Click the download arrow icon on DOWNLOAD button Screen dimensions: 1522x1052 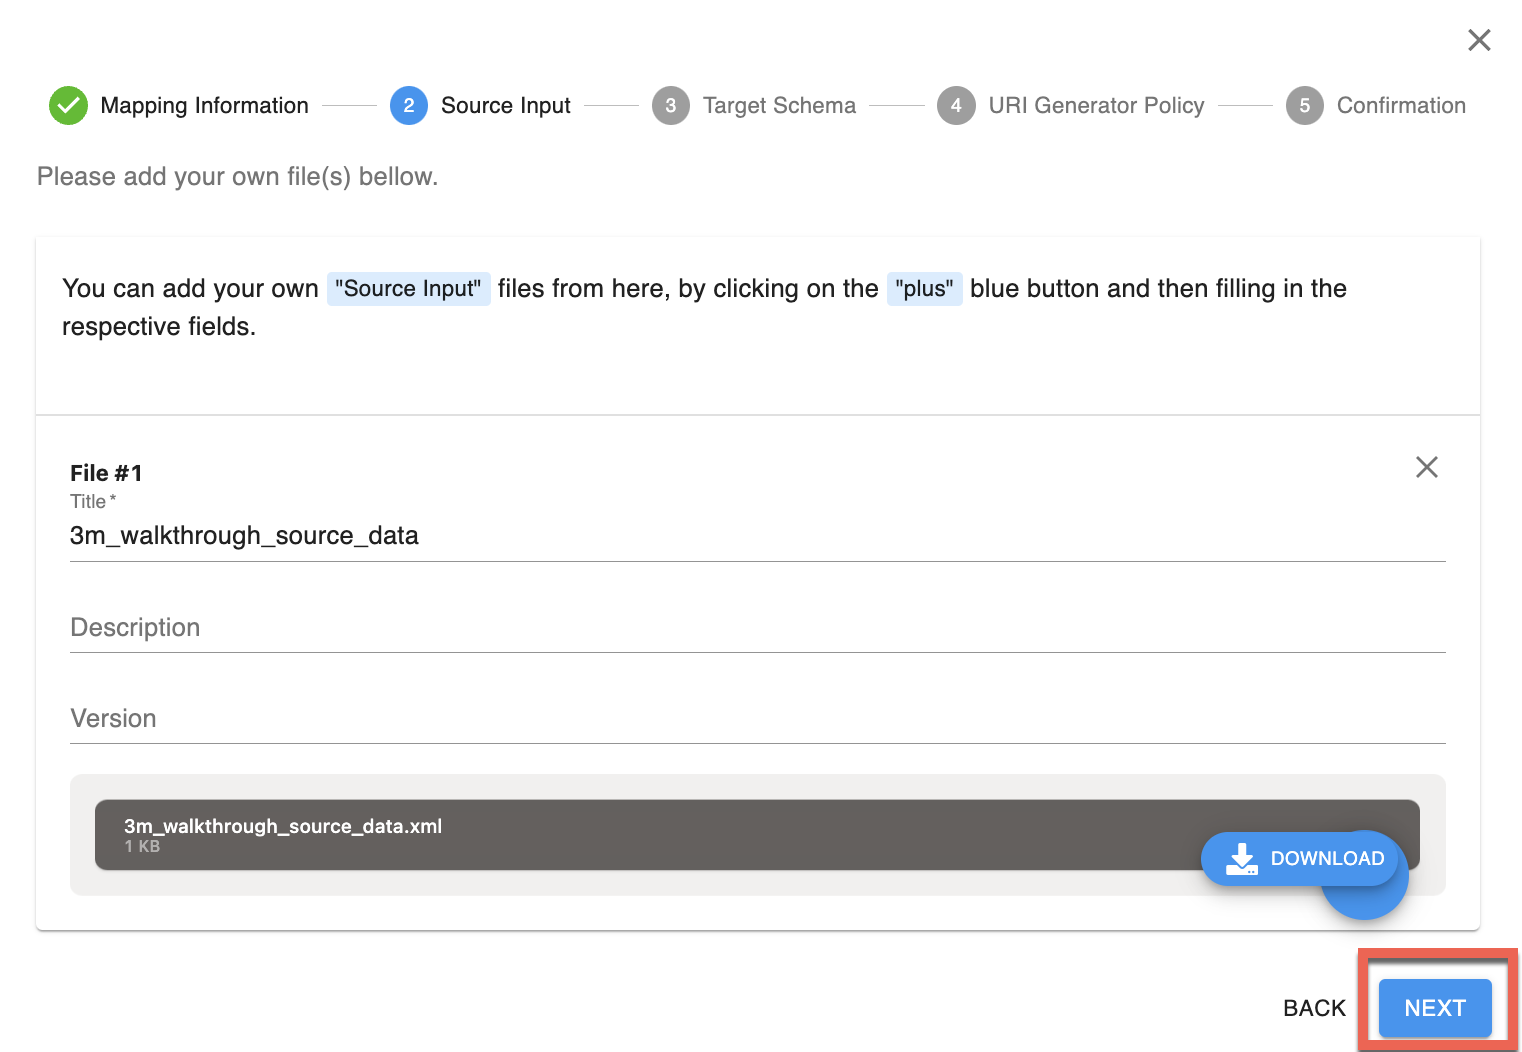pos(1241,858)
